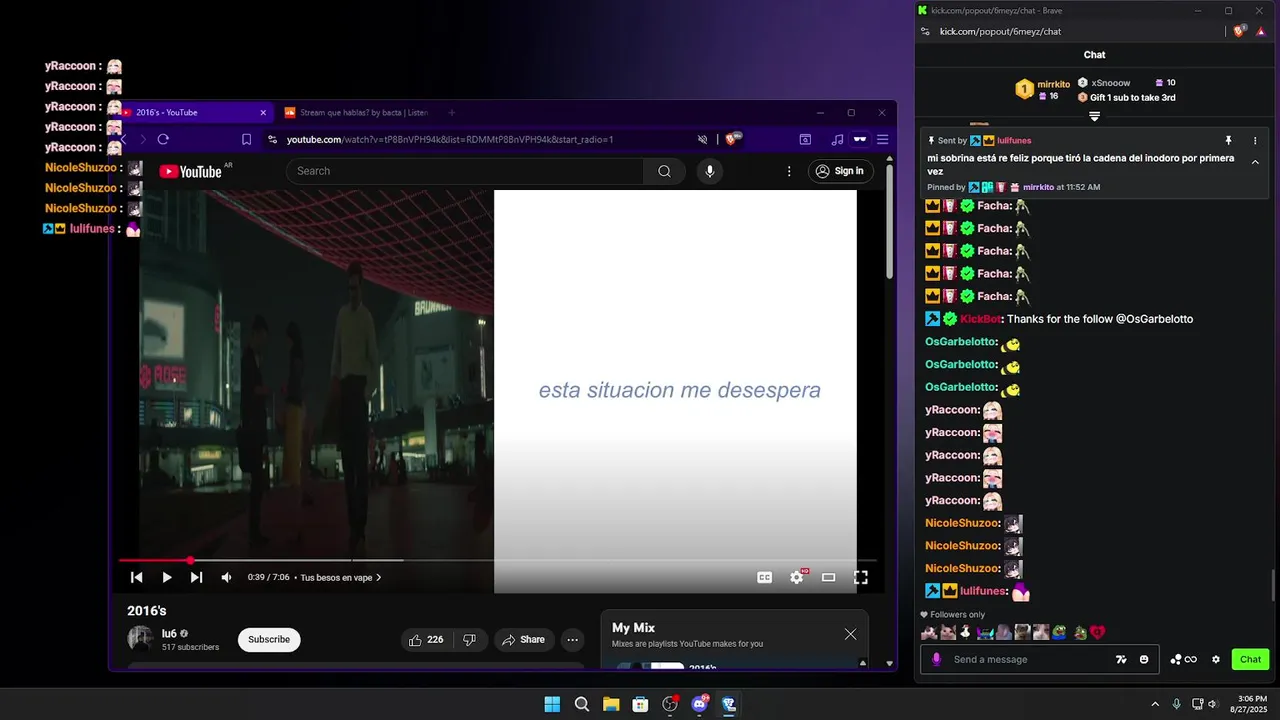
Task: Skip to the previous video in playlist
Action: [137, 577]
